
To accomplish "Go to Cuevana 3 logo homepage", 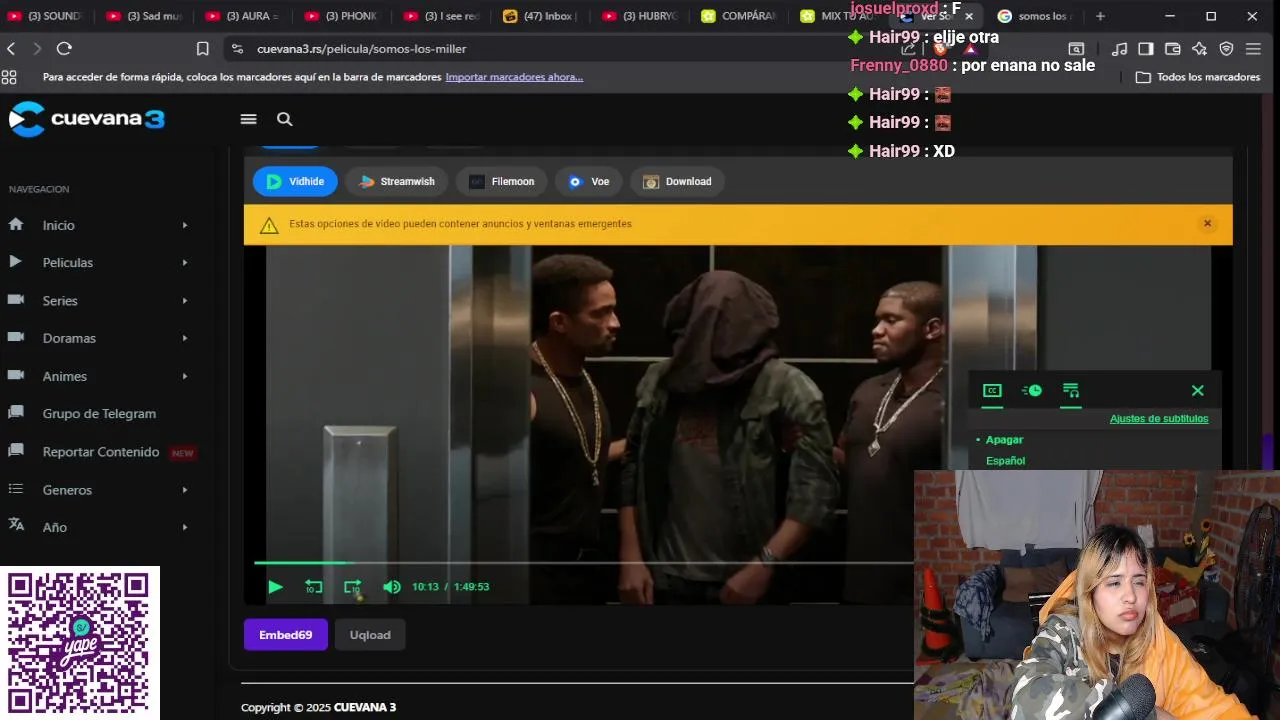I will (87, 119).
